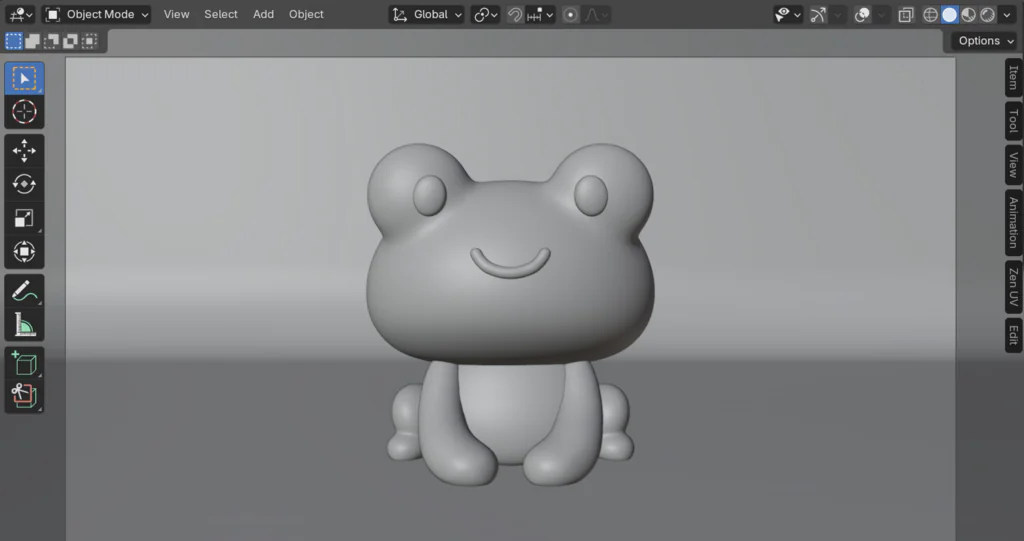Set selection mode to Invert
Screen dimensions: 1024x541
[x=70, y=41]
